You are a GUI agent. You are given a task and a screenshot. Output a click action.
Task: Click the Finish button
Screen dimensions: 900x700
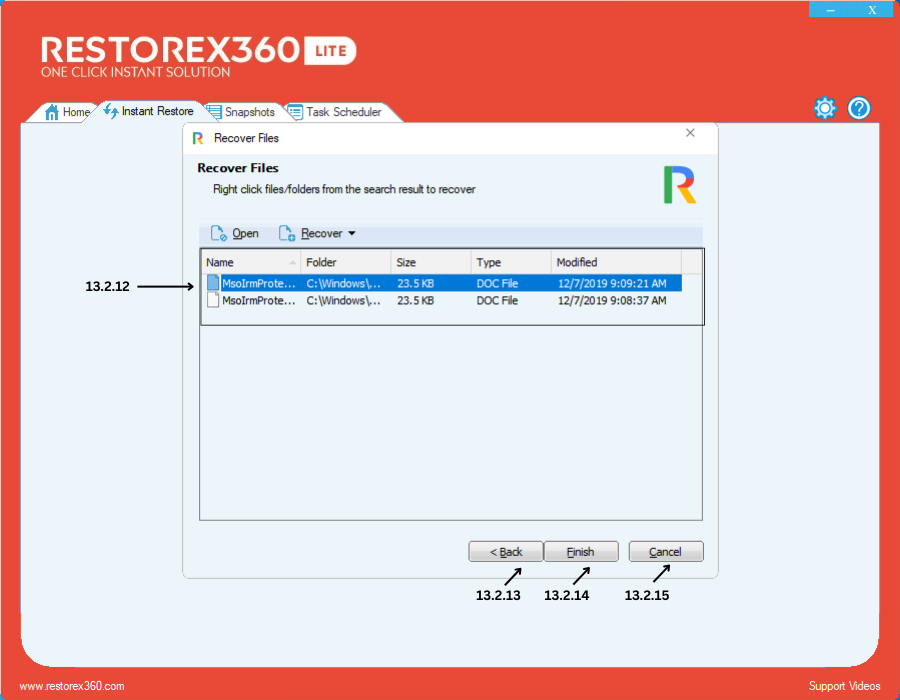point(580,552)
